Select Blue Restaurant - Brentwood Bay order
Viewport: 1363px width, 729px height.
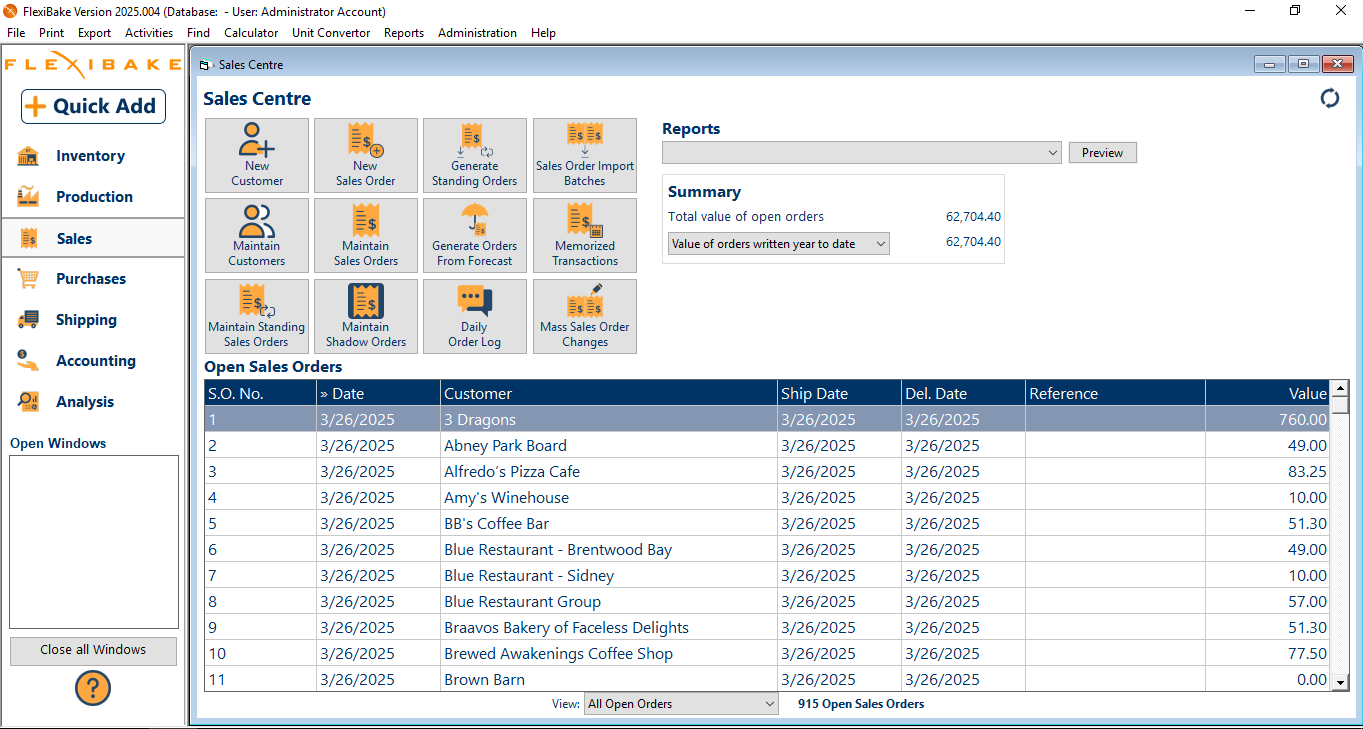pyautogui.click(x=768, y=549)
